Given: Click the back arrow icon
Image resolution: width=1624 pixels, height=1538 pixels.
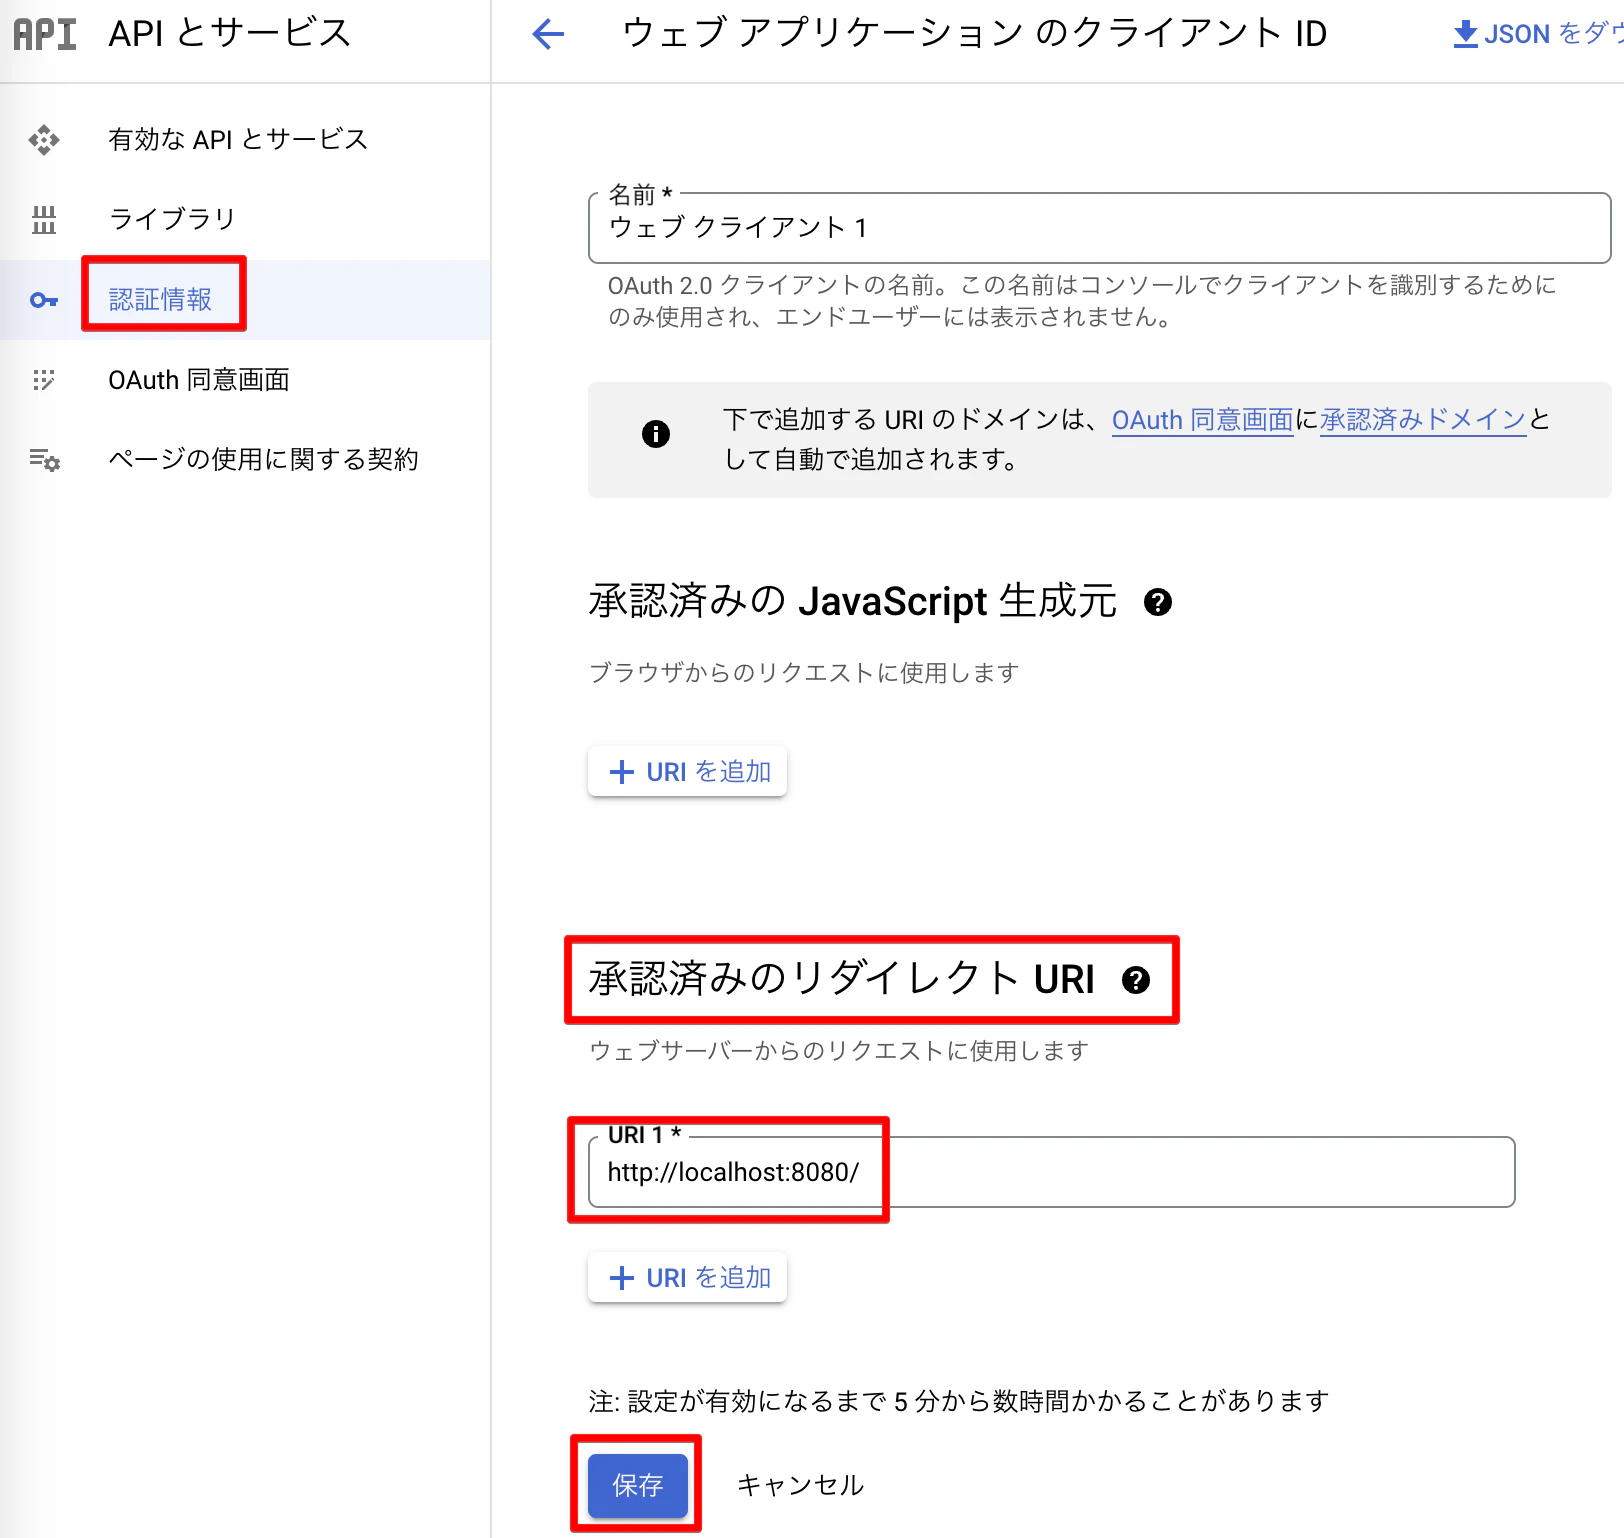Looking at the screenshot, I should coord(548,34).
